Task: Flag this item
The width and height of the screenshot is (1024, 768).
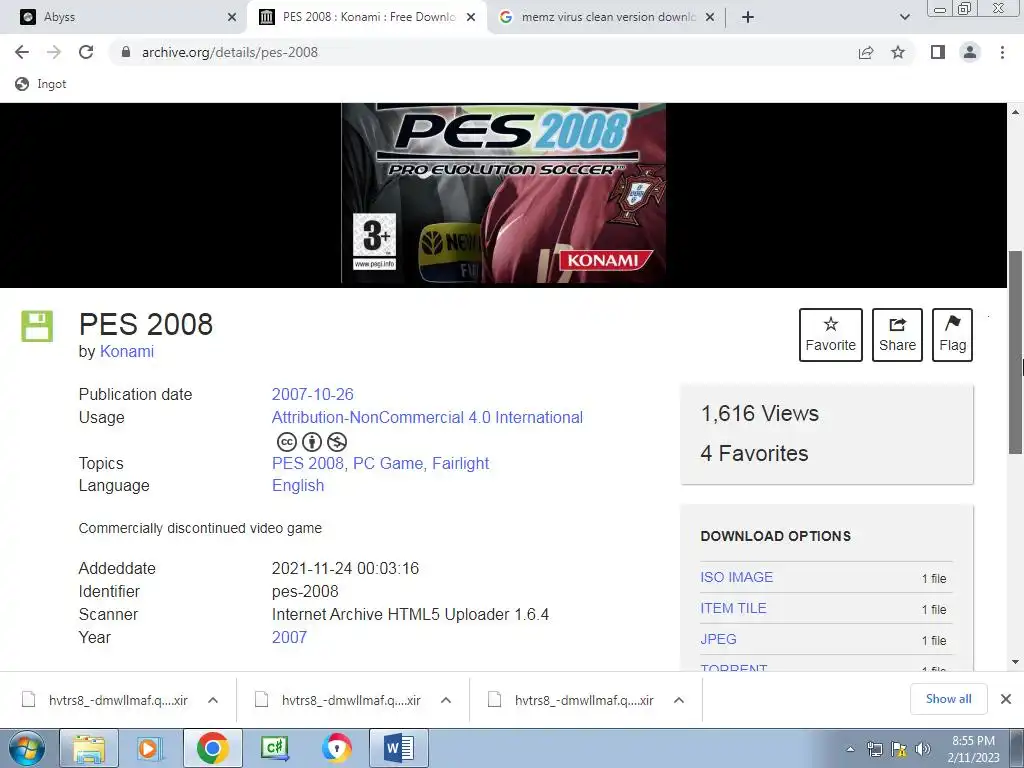Action: tap(952, 334)
